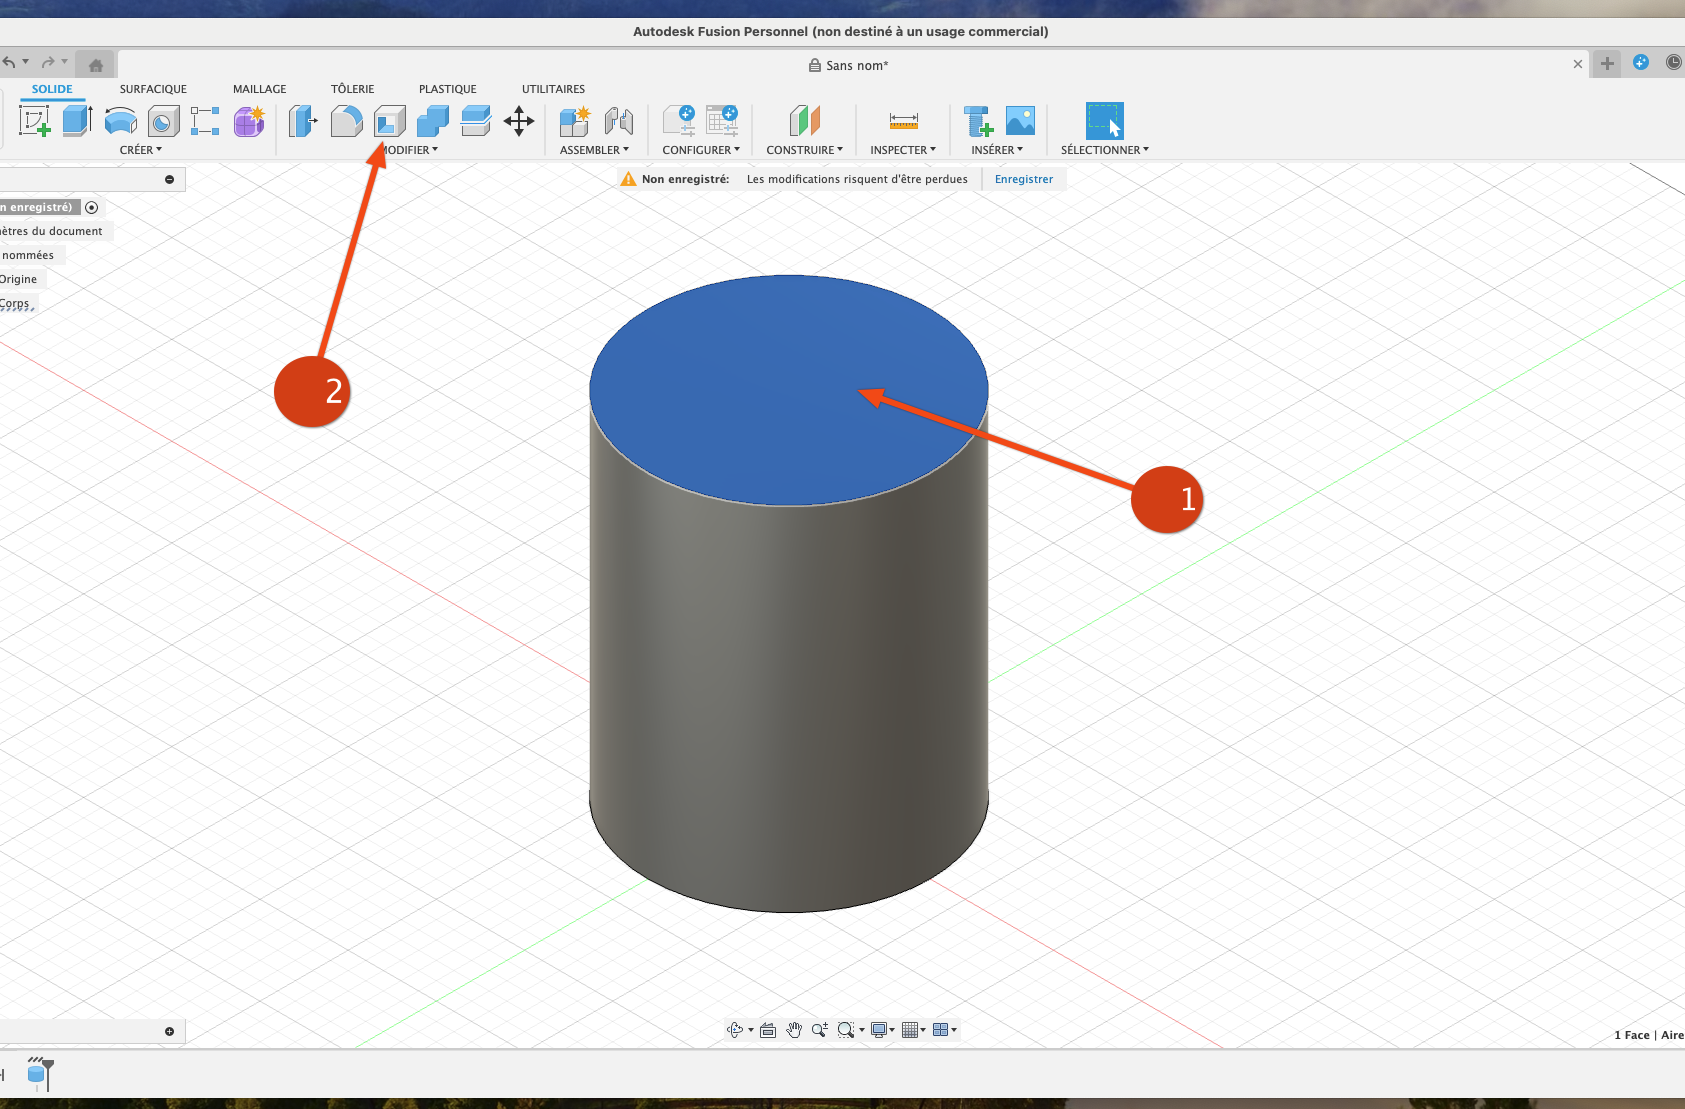Switch to the TÔLERIE tab
Screen dimensions: 1685x1109
(353, 89)
